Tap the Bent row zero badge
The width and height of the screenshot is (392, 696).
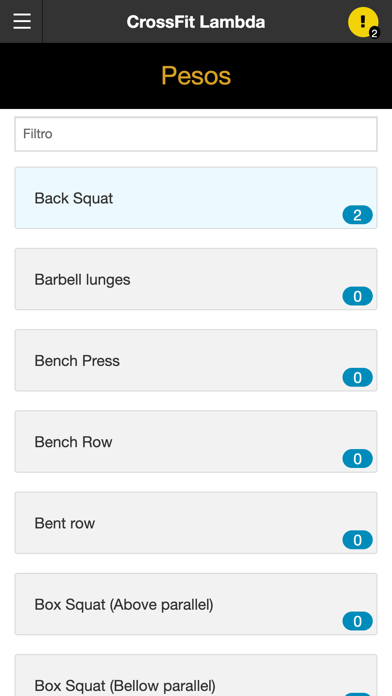pyautogui.click(x=357, y=540)
